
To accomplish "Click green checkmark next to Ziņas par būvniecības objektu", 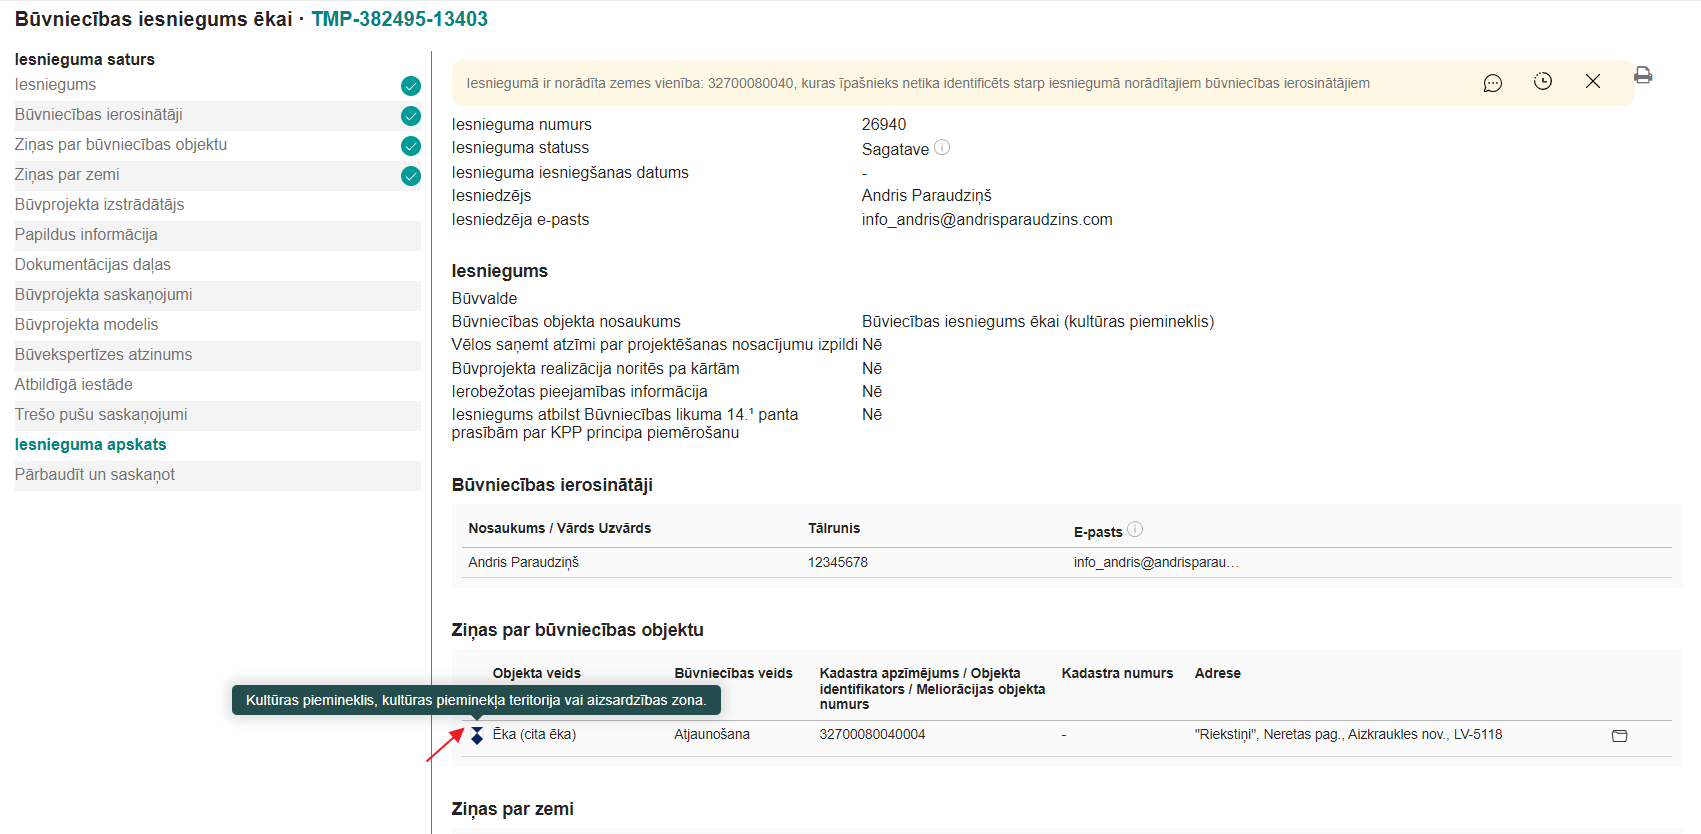I will tap(411, 146).
